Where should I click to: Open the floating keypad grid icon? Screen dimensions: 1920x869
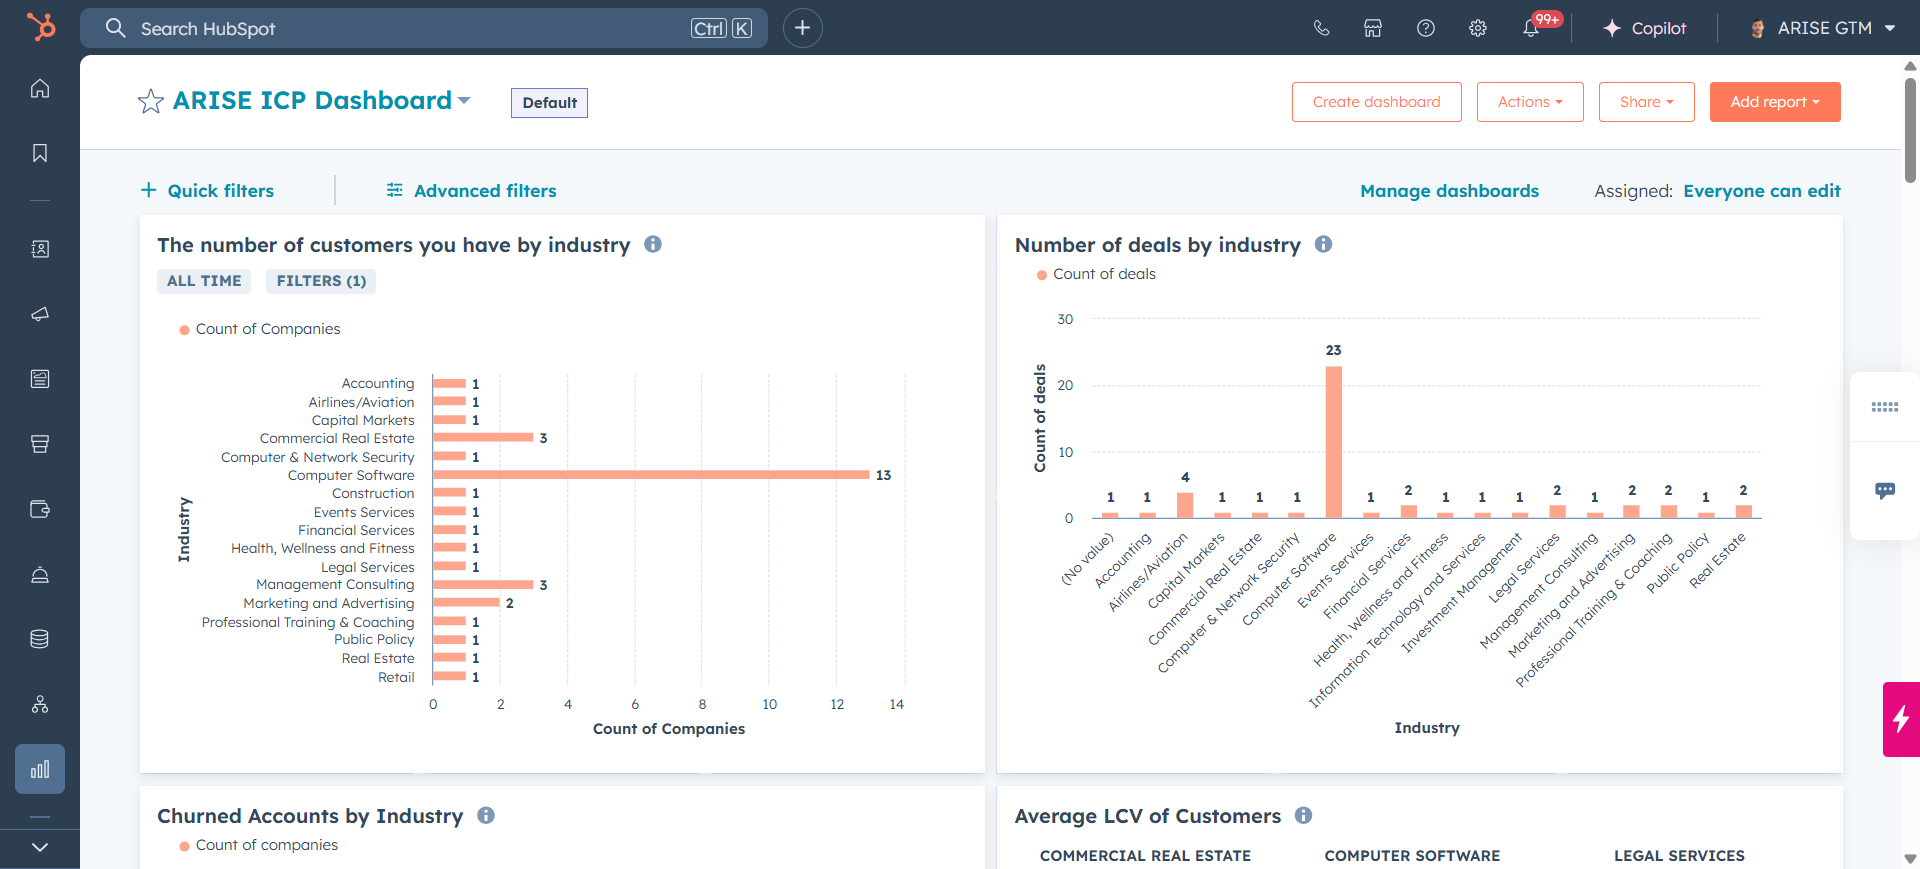pyautogui.click(x=1885, y=407)
